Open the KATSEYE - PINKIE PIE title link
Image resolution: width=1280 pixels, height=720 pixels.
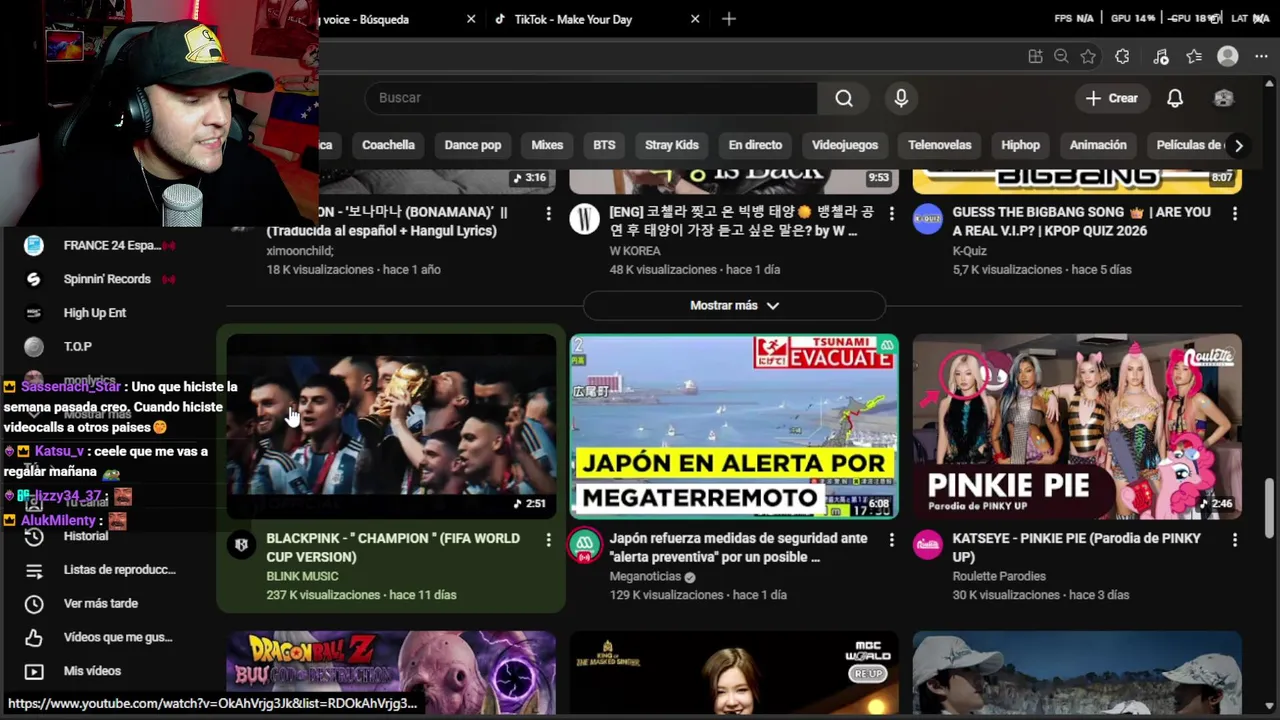pyautogui.click(x=1076, y=548)
